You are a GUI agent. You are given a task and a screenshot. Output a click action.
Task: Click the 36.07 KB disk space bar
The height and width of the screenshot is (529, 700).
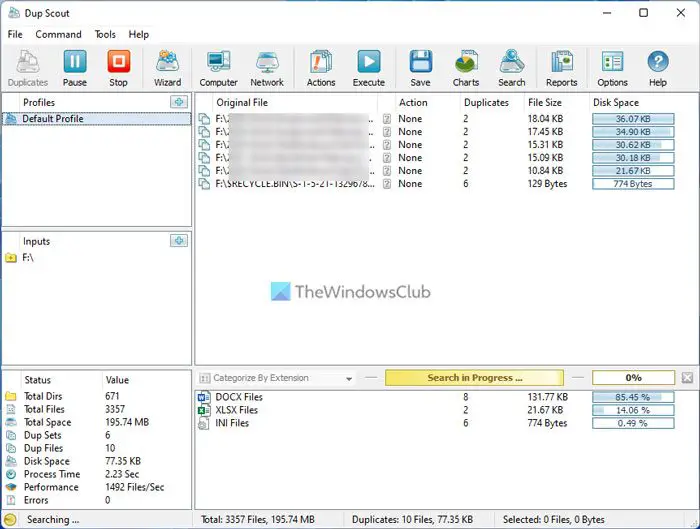pyautogui.click(x=633, y=119)
